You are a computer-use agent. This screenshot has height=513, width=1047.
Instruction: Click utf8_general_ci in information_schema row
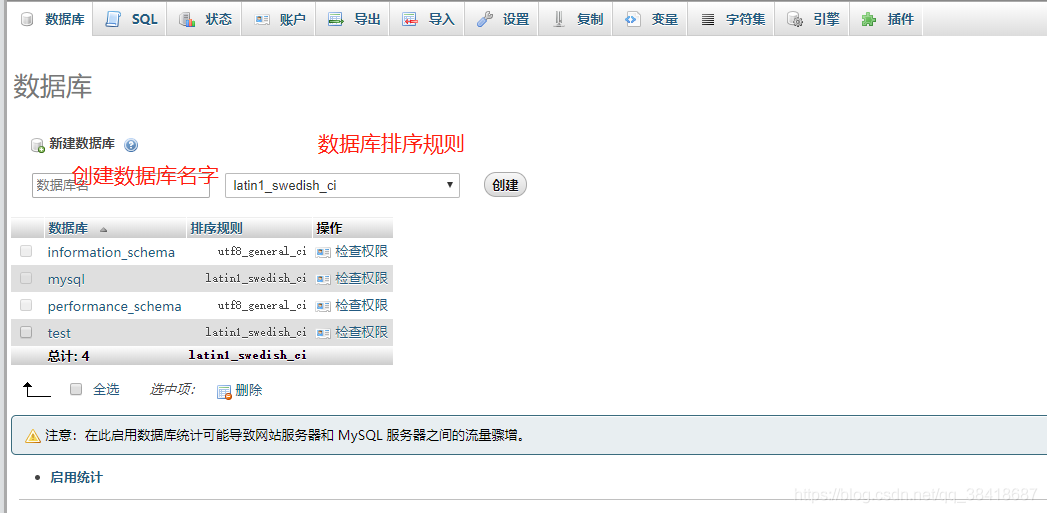click(x=262, y=252)
